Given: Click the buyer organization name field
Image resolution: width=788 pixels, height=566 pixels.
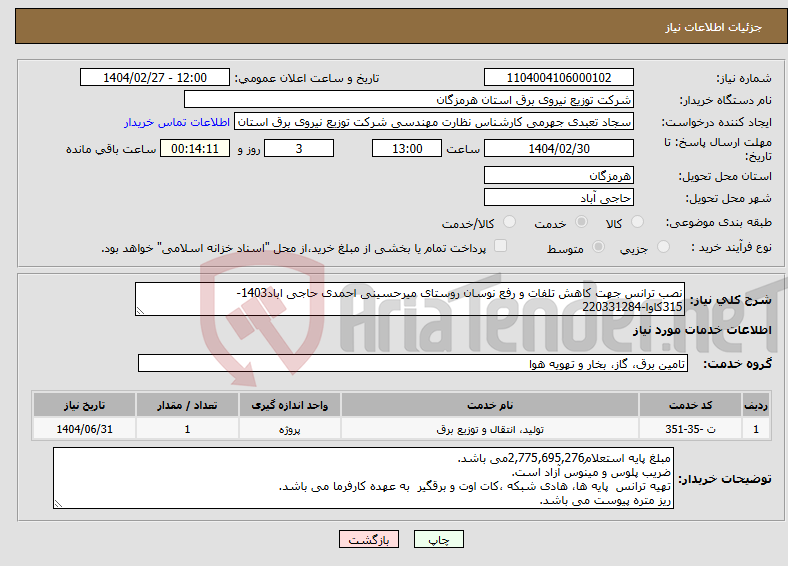Looking at the screenshot, I should pos(409,100).
